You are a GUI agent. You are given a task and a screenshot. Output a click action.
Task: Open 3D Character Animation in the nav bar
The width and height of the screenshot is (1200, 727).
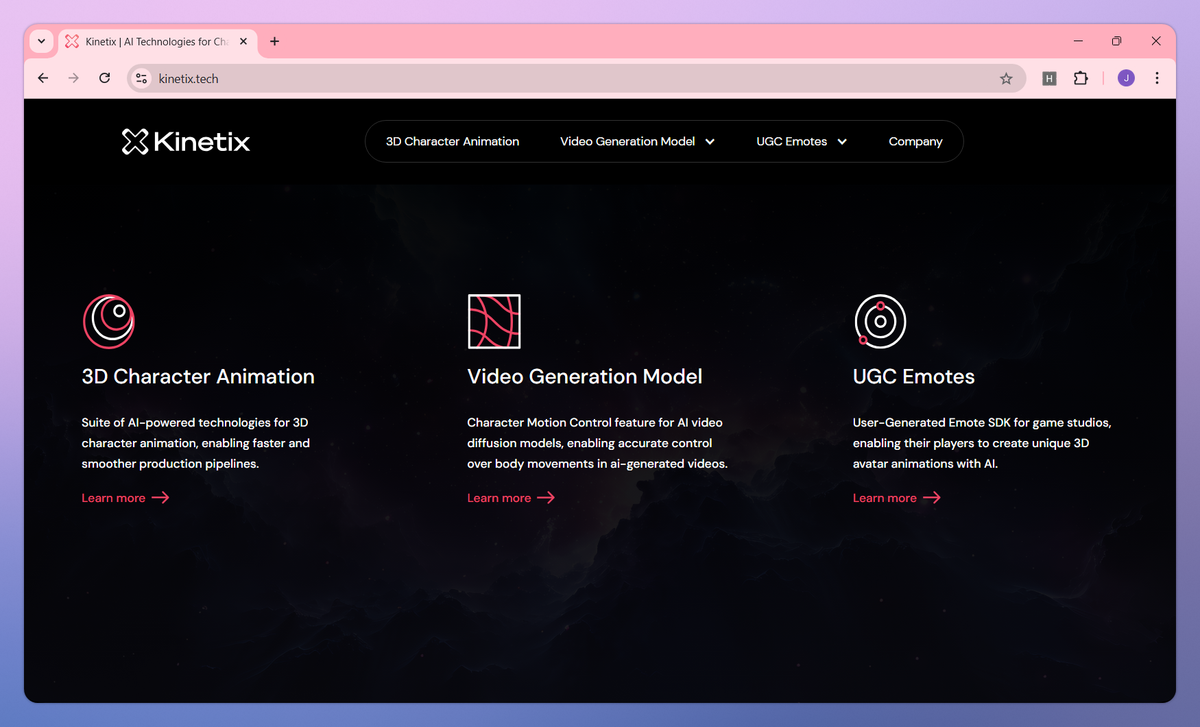click(453, 142)
